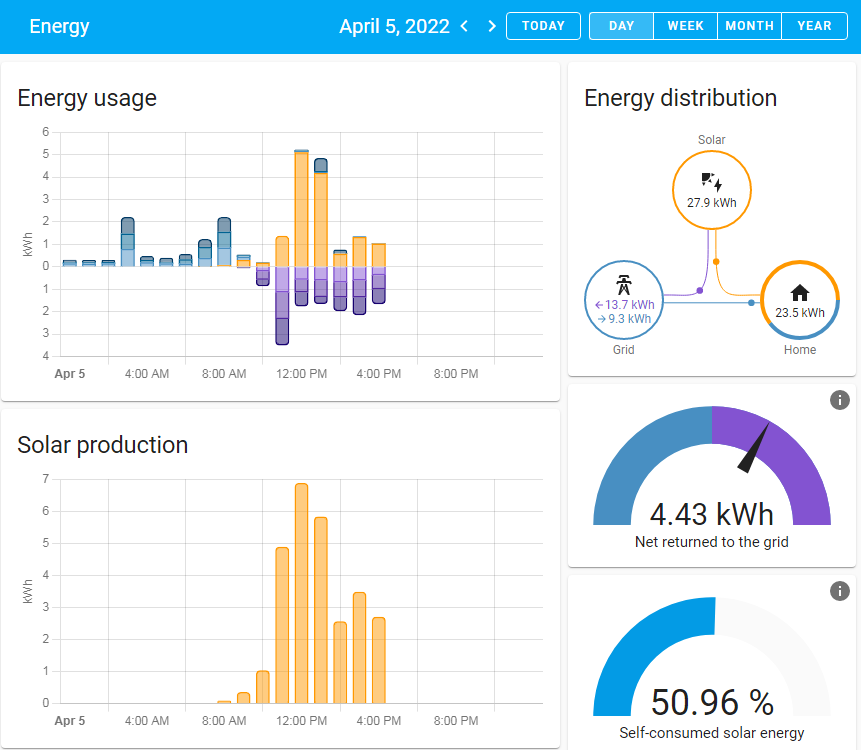This screenshot has width=861, height=750.
Task: Click the tallest orange bar in Energy usage
Action: (301, 208)
